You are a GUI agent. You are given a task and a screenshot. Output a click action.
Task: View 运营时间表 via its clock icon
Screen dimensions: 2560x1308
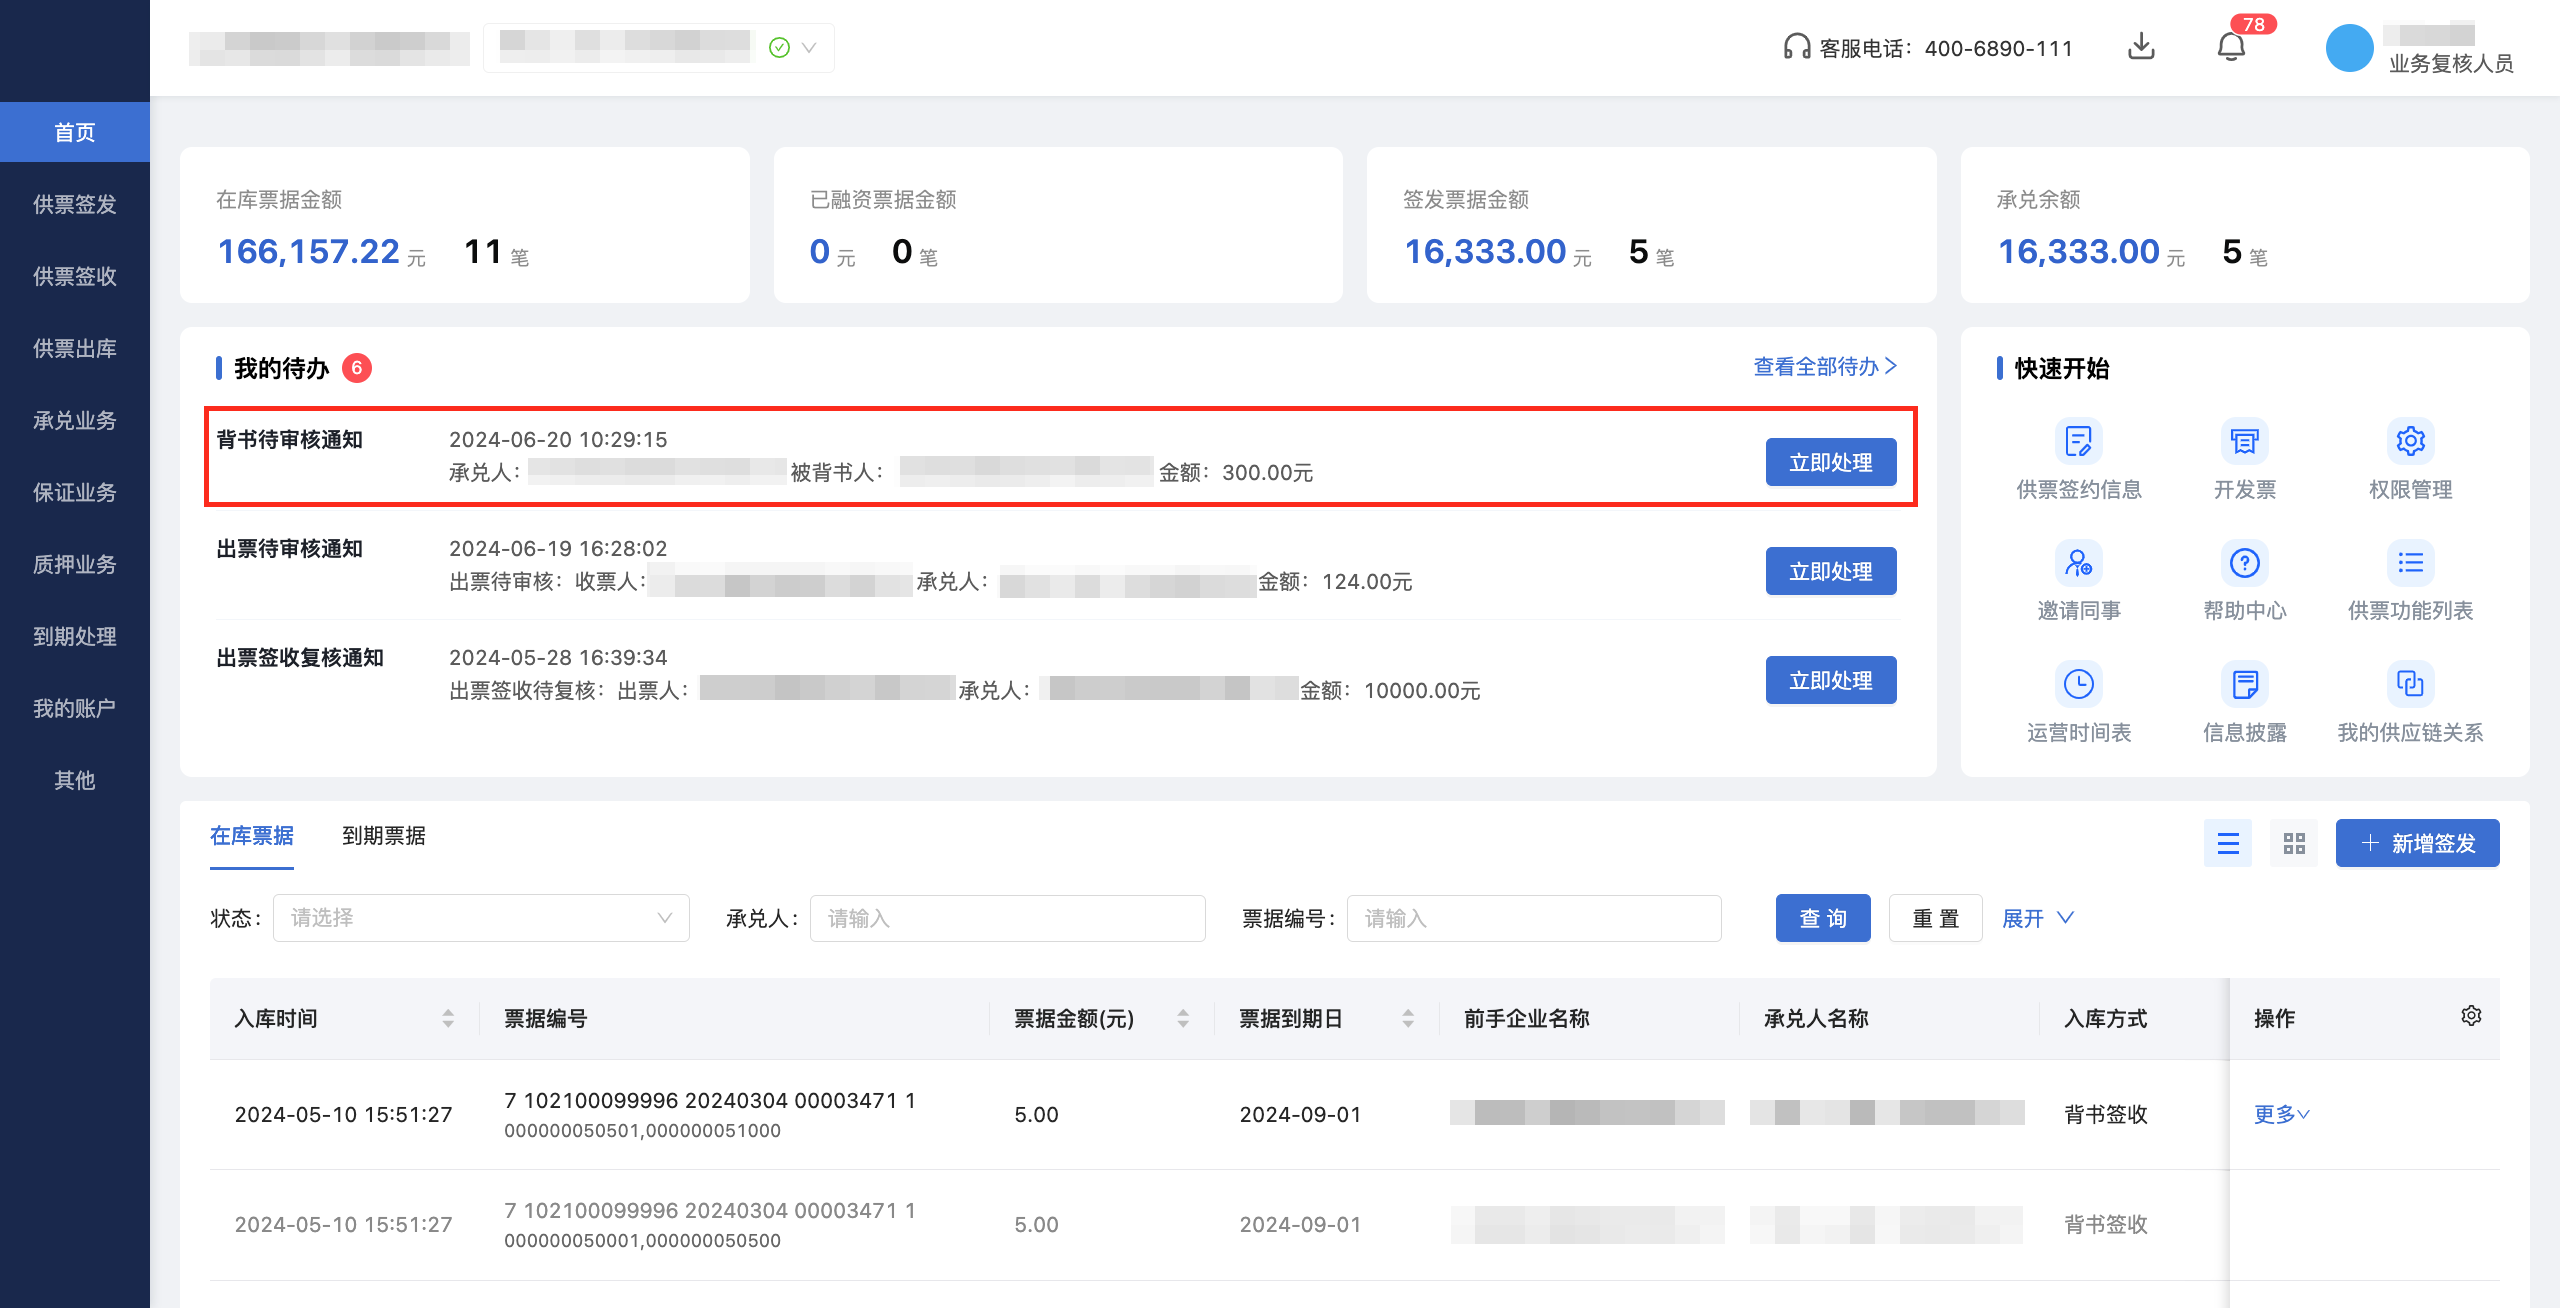(x=2078, y=702)
